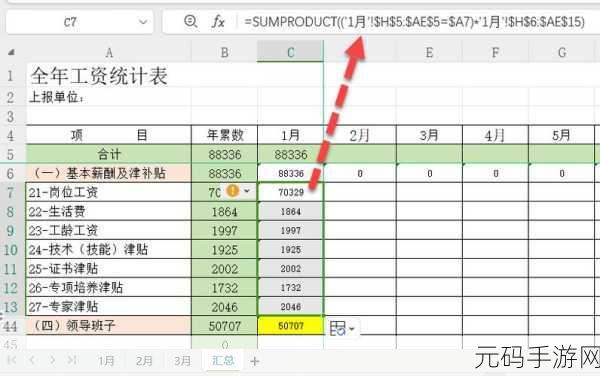Screen dimensions: 600x376
Task: Click cell 26-专项培养津贴
Action: click(109, 288)
